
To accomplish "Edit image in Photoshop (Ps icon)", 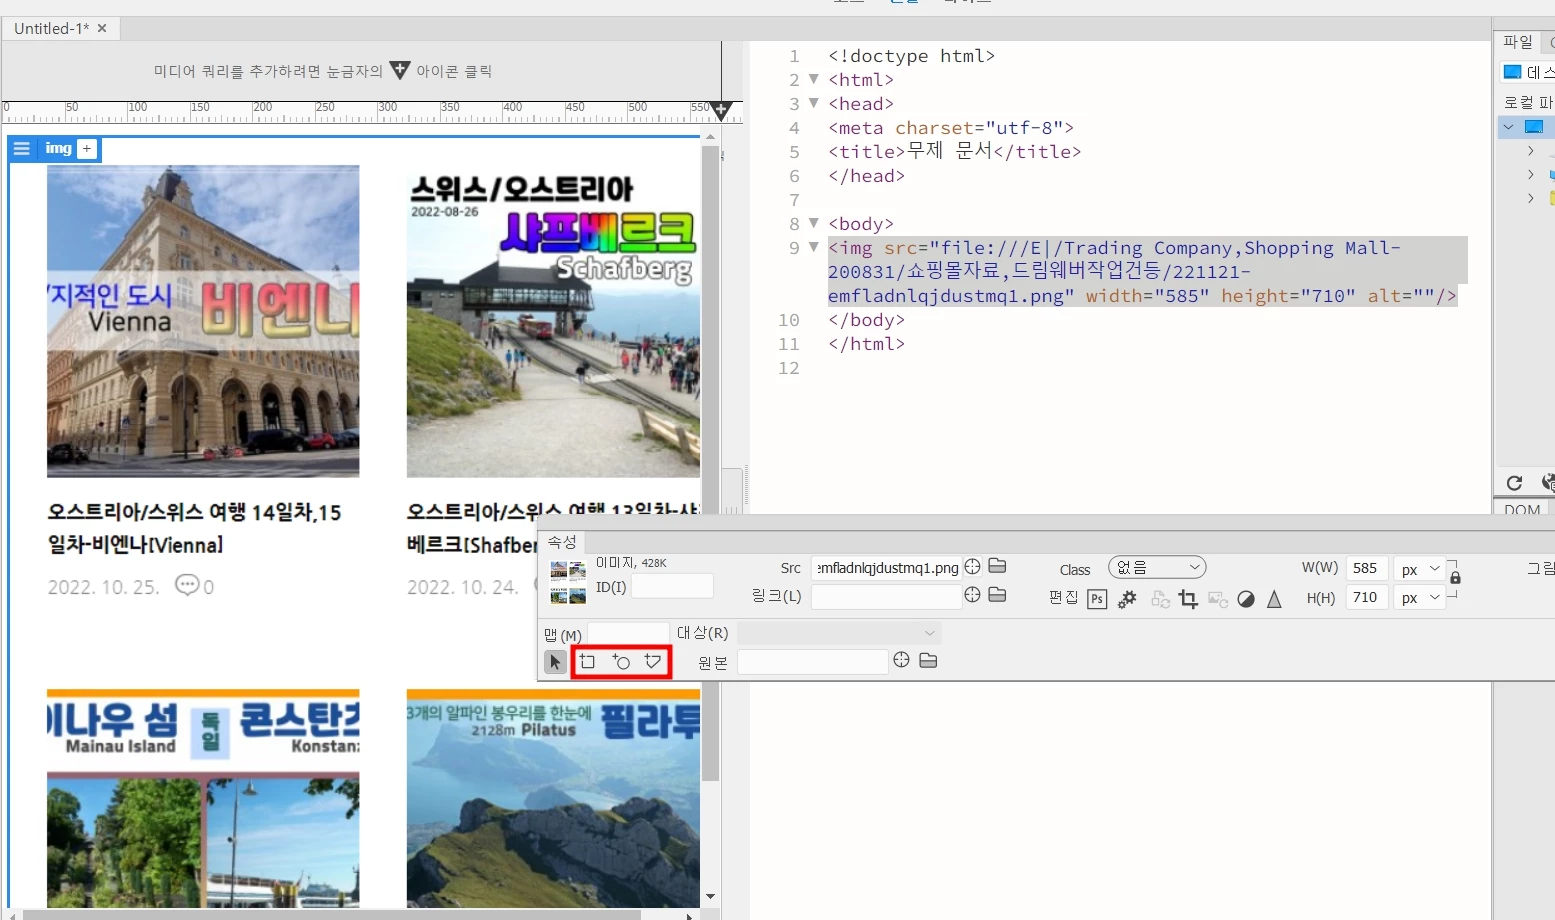I will point(1097,599).
